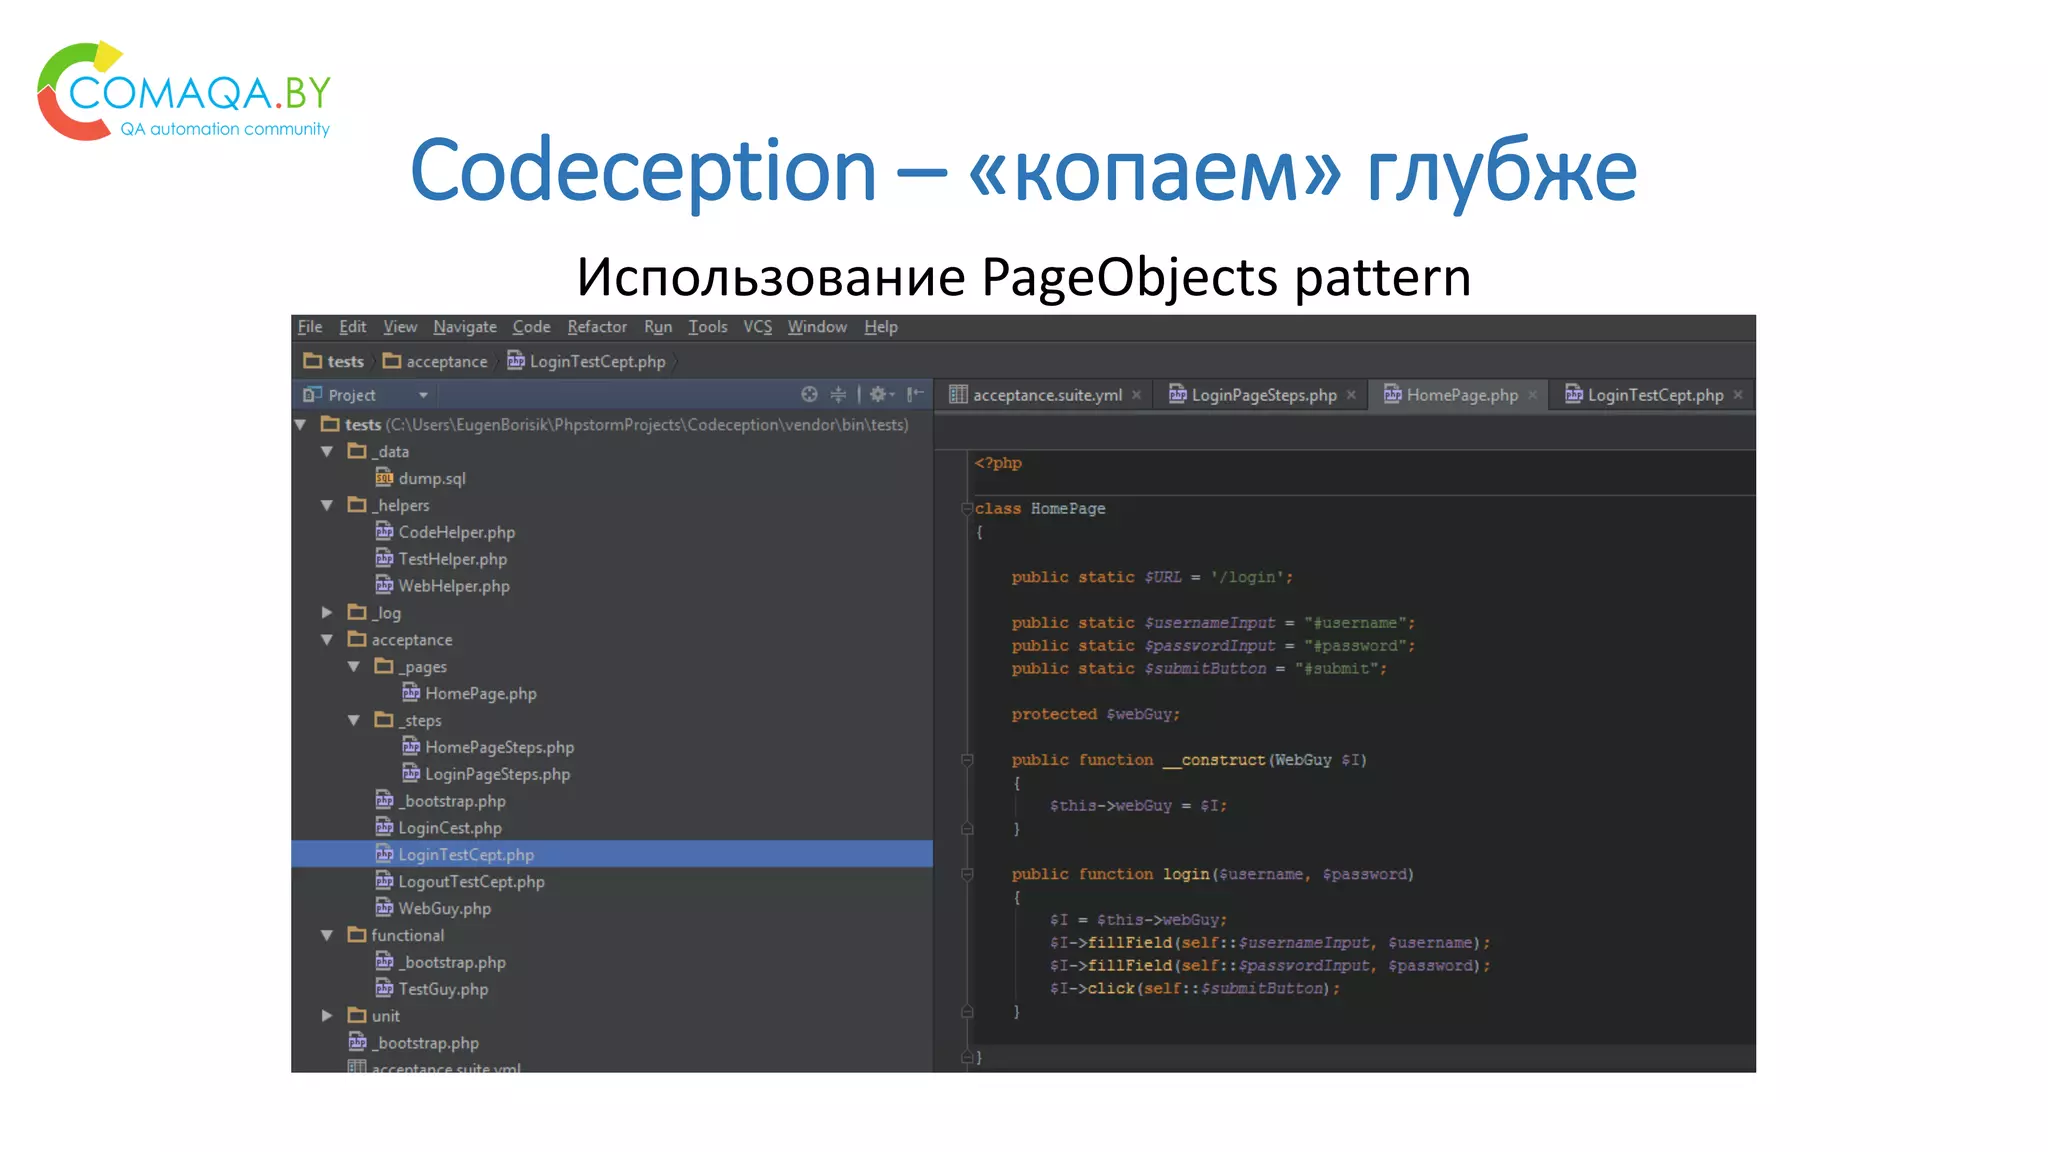The height and width of the screenshot is (1152, 2048).
Task: Collapse the tests root folder
Action: pos(300,425)
